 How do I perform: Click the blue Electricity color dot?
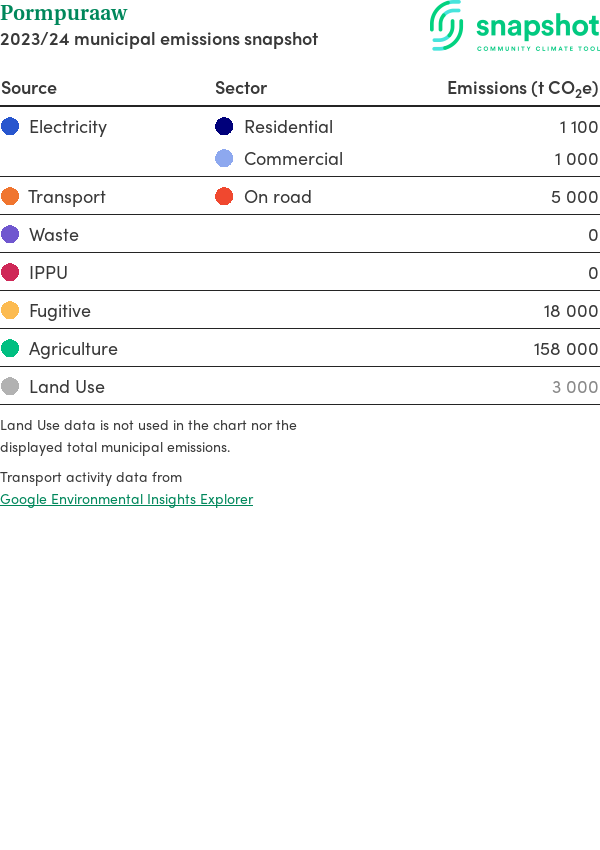click(x=10, y=127)
